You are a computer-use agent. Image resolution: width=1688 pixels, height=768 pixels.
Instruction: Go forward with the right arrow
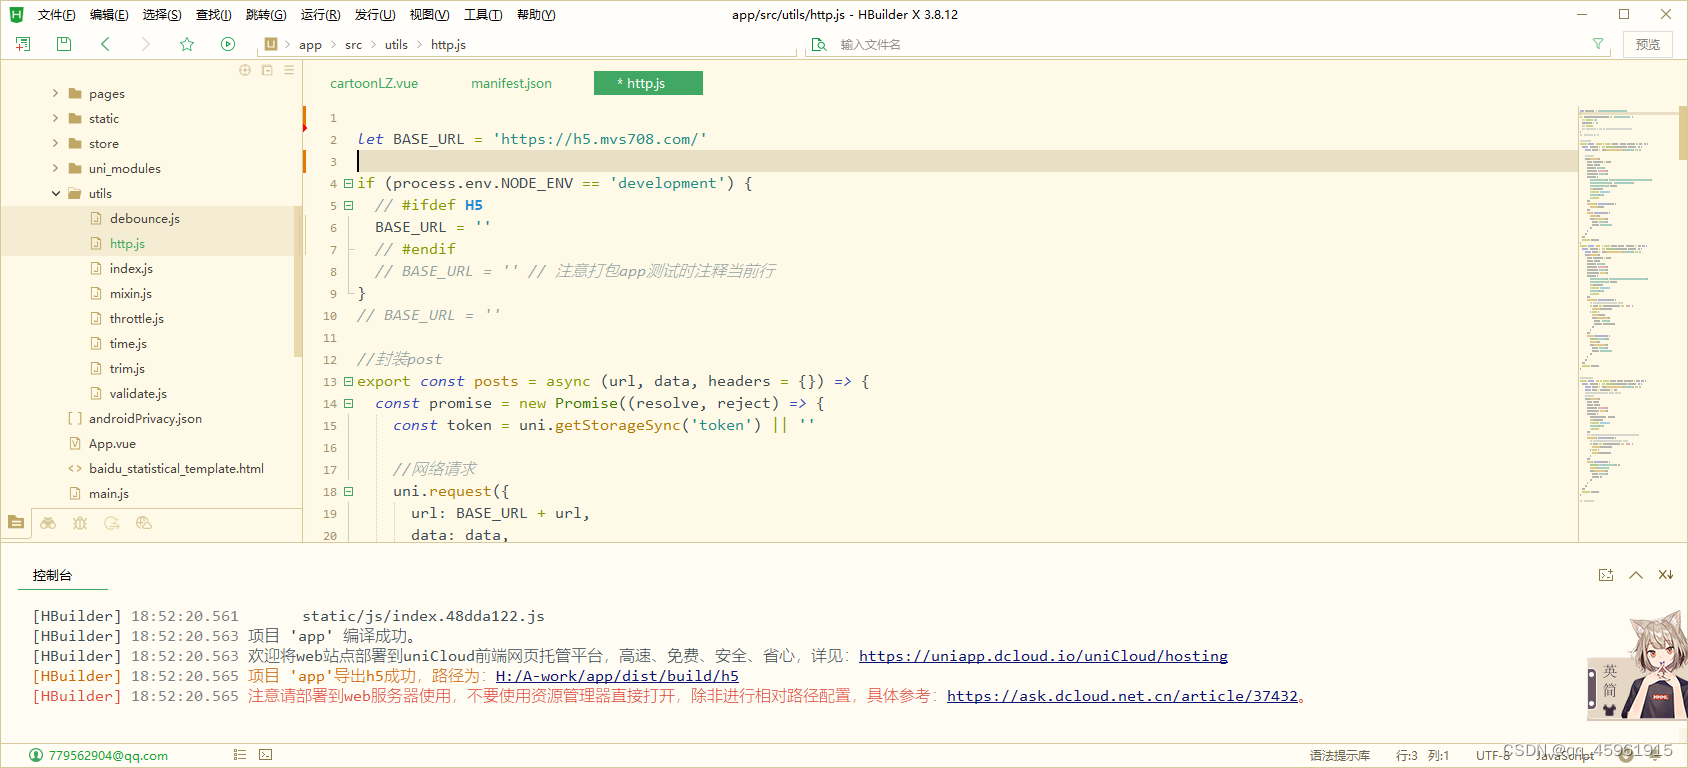pos(146,44)
